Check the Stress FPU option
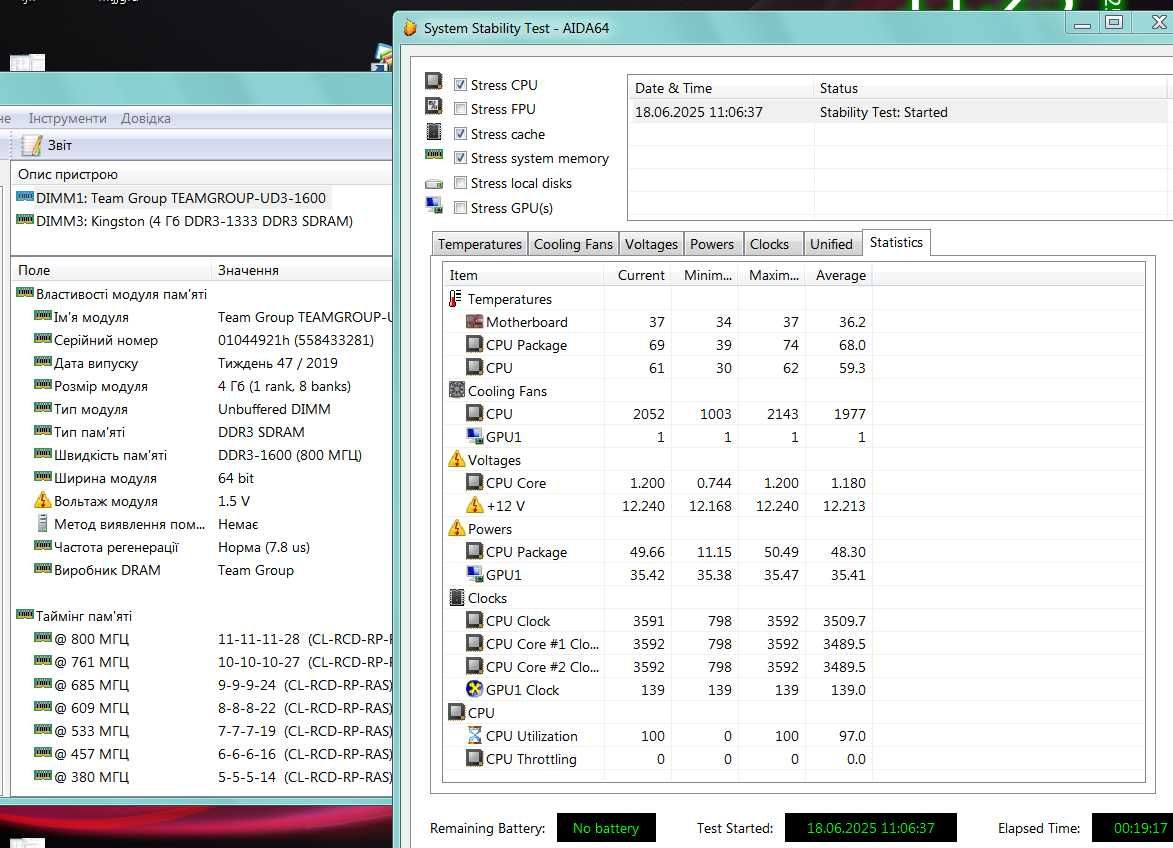Screen dimensions: 1173x848 (x=461, y=109)
